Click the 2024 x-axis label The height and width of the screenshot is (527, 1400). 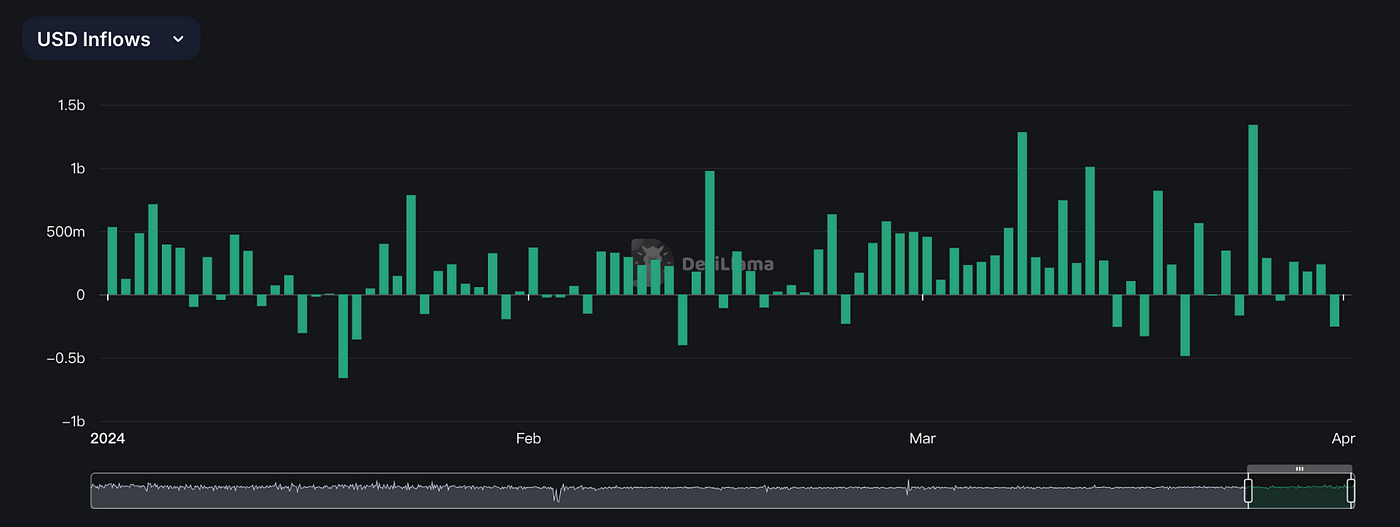click(107, 439)
